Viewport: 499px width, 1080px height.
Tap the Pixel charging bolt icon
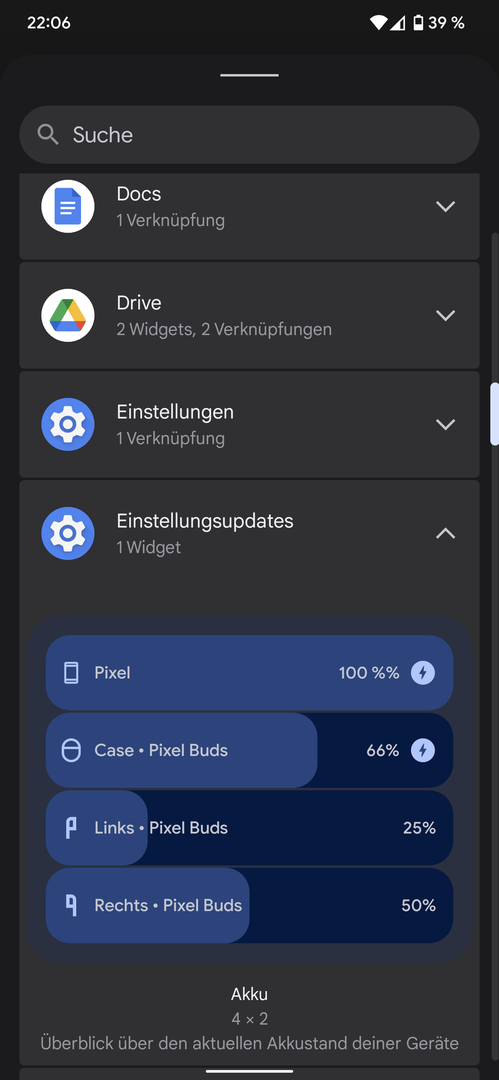coord(423,673)
